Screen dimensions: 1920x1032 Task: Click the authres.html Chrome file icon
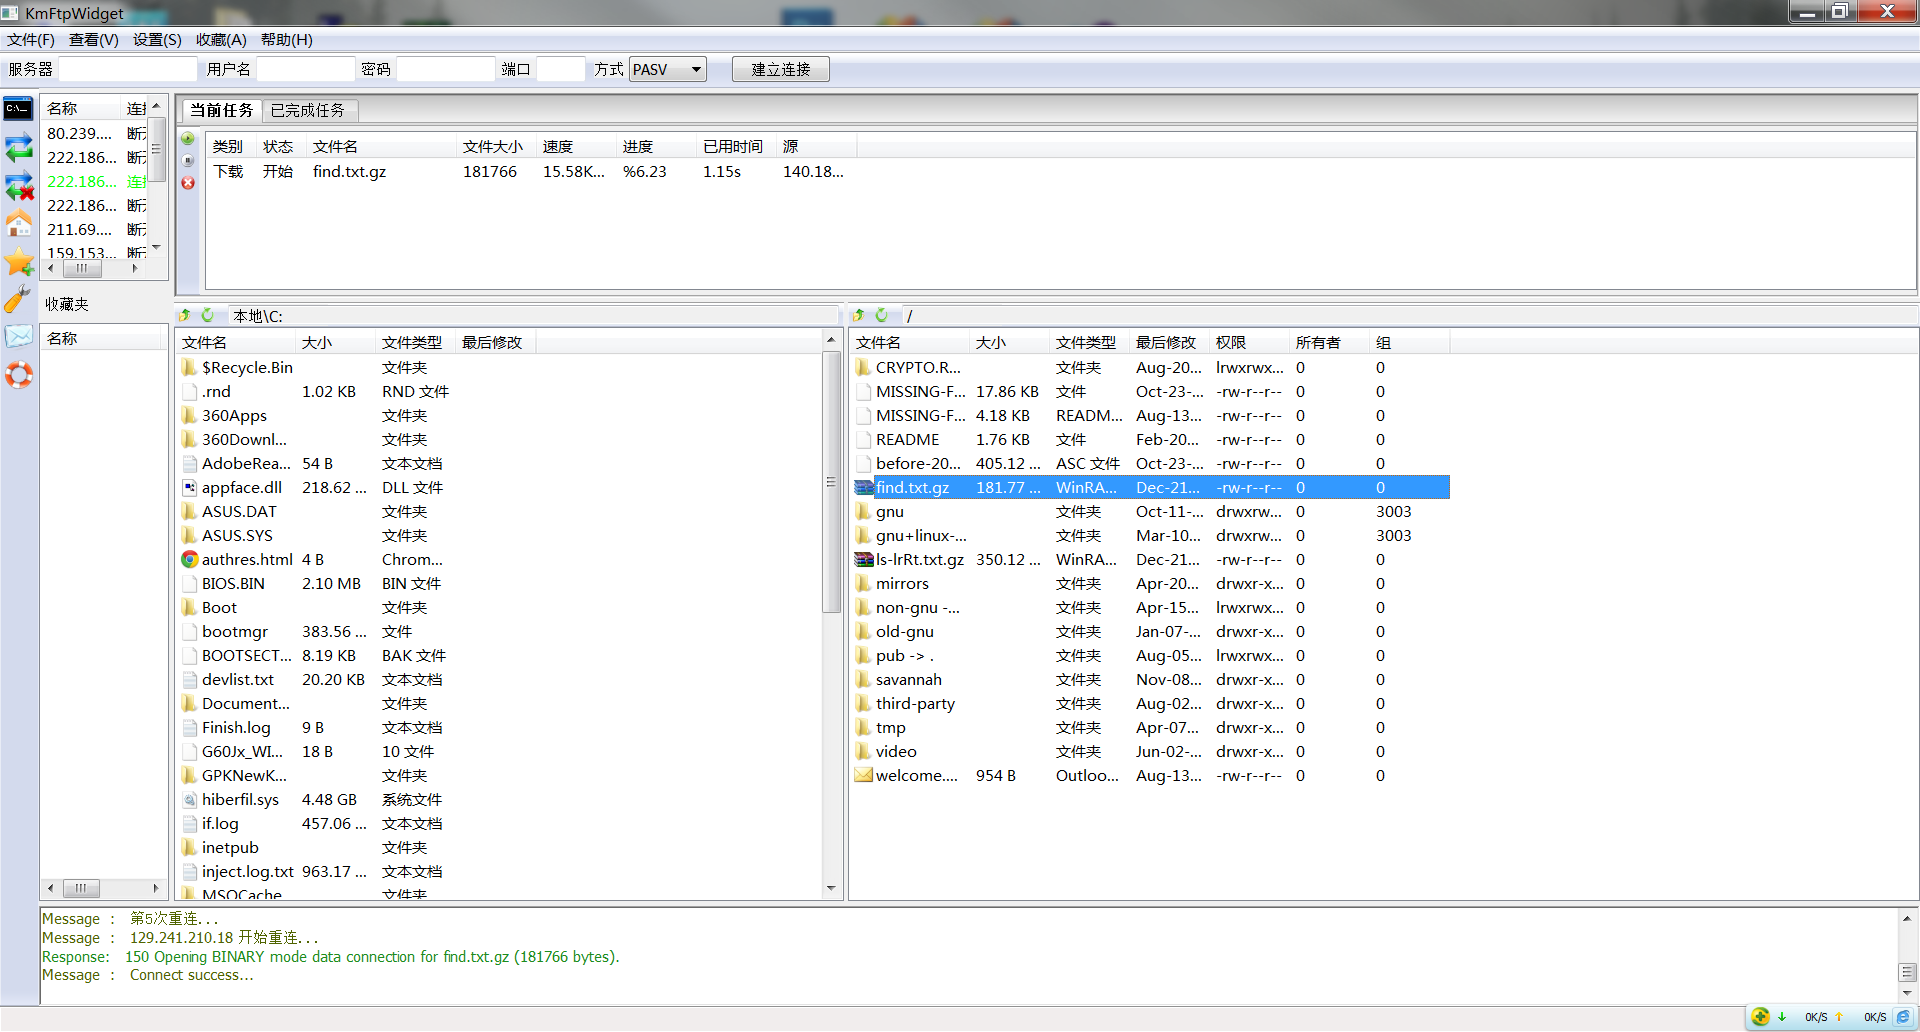point(190,560)
